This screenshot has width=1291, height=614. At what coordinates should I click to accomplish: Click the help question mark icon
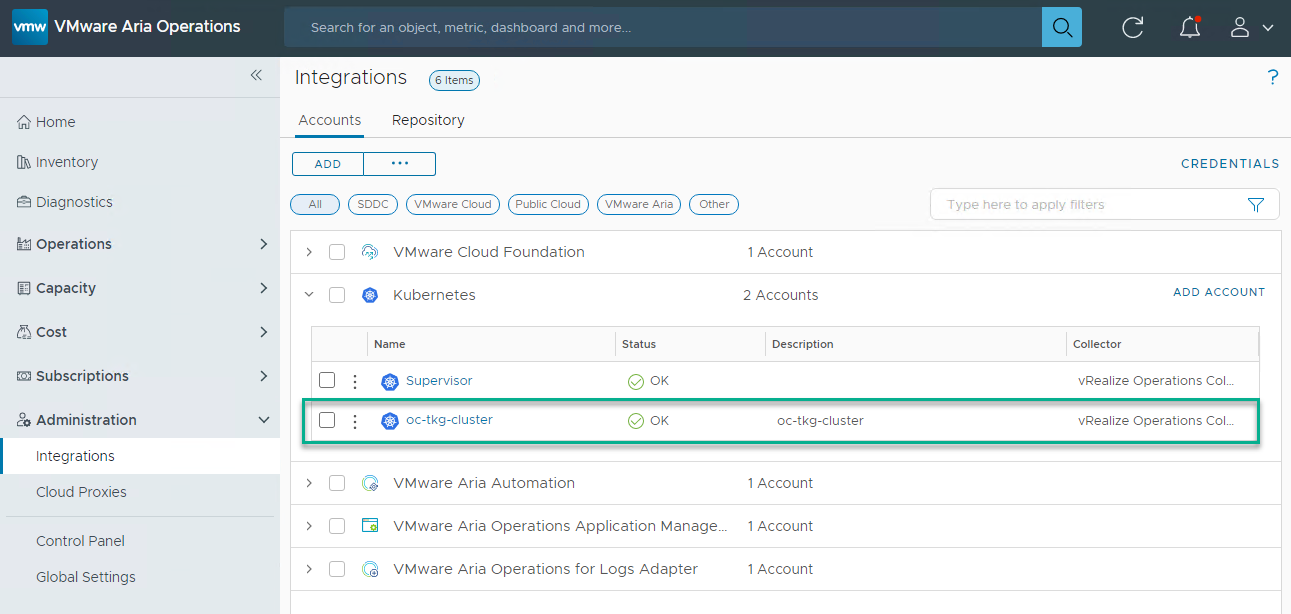pyautogui.click(x=1272, y=78)
